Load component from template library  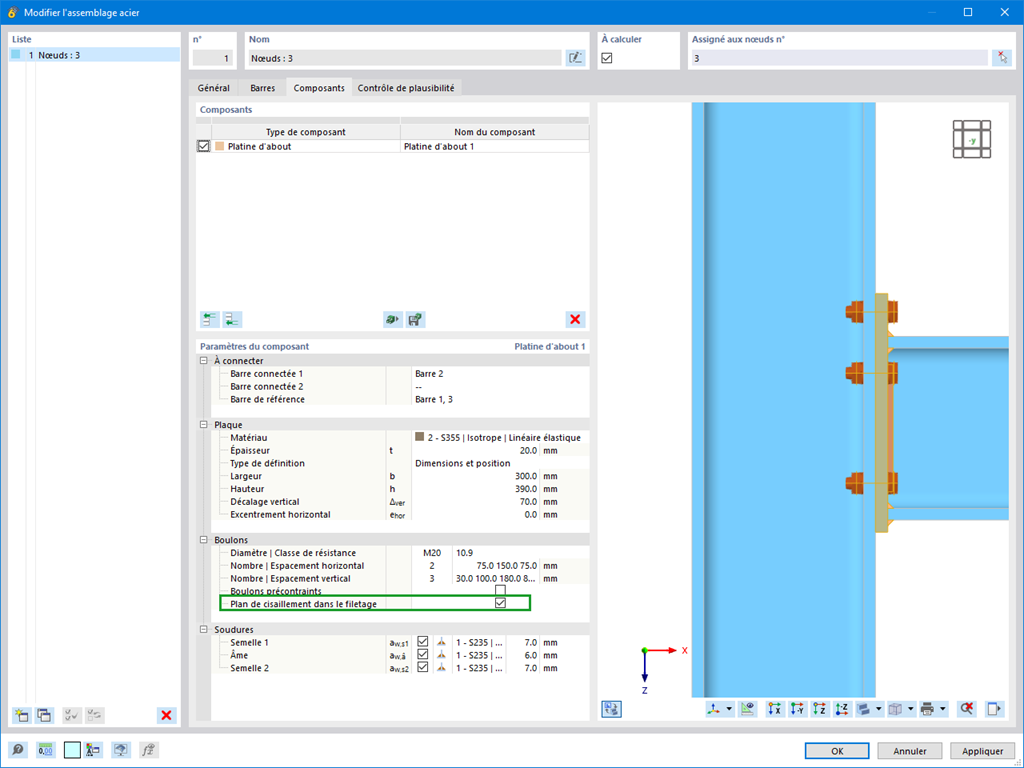tap(392, 319)
